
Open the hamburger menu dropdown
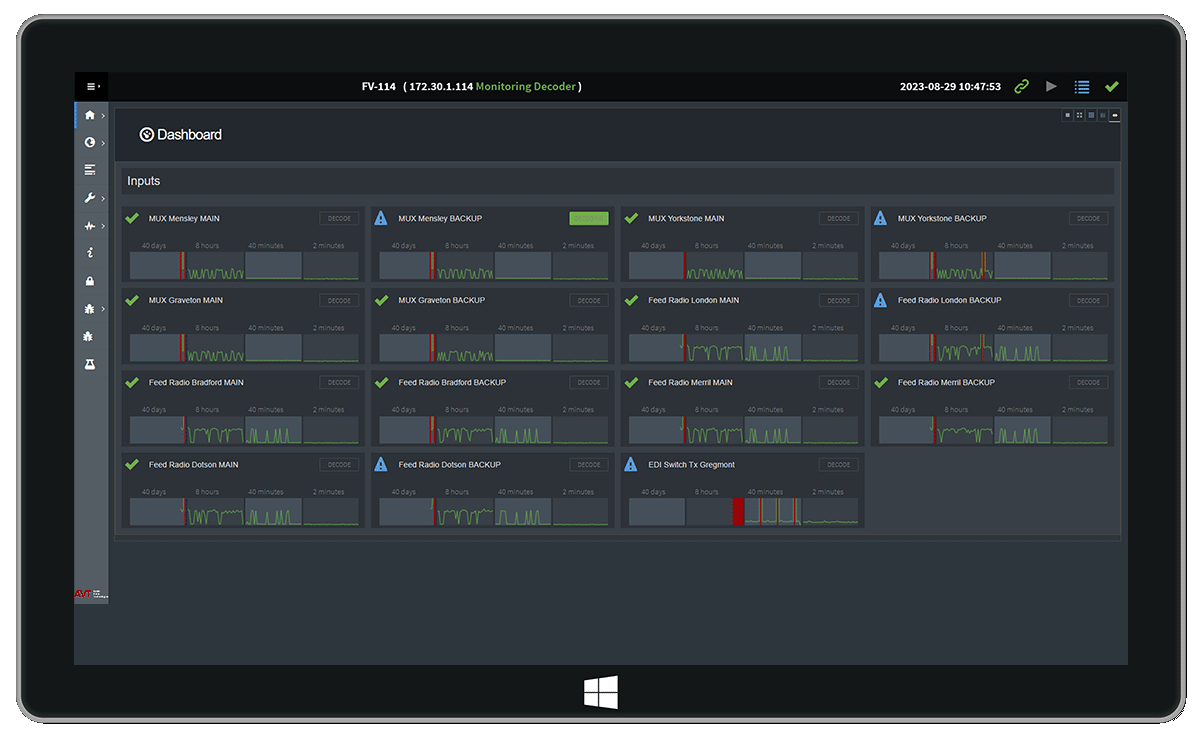pyautogui.click(x=92, y=87)
